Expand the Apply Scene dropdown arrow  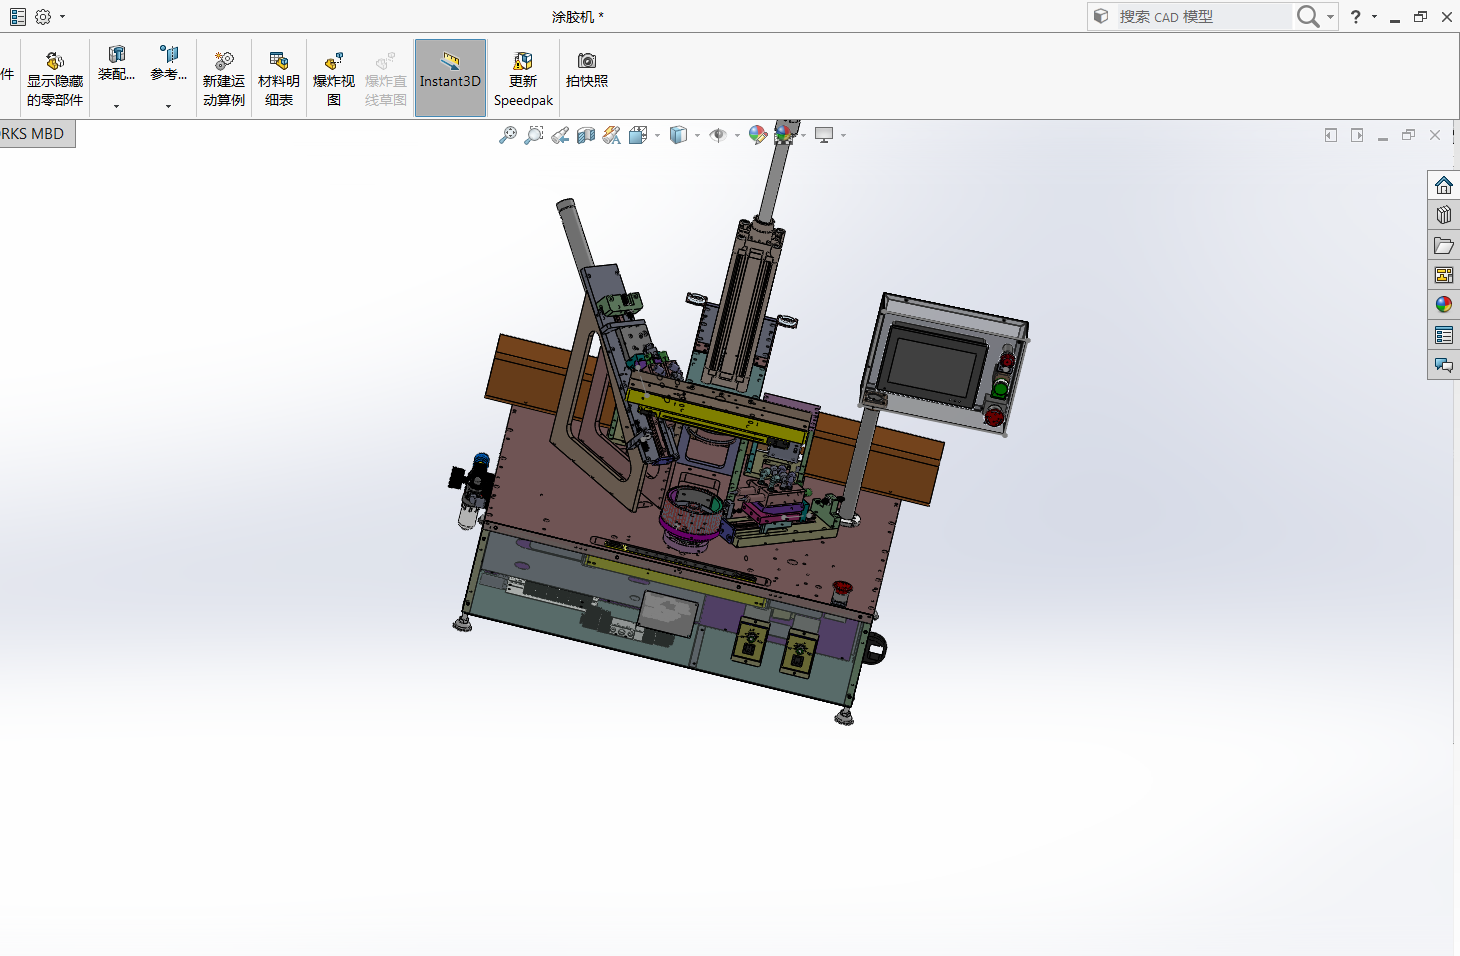(803, 135)
